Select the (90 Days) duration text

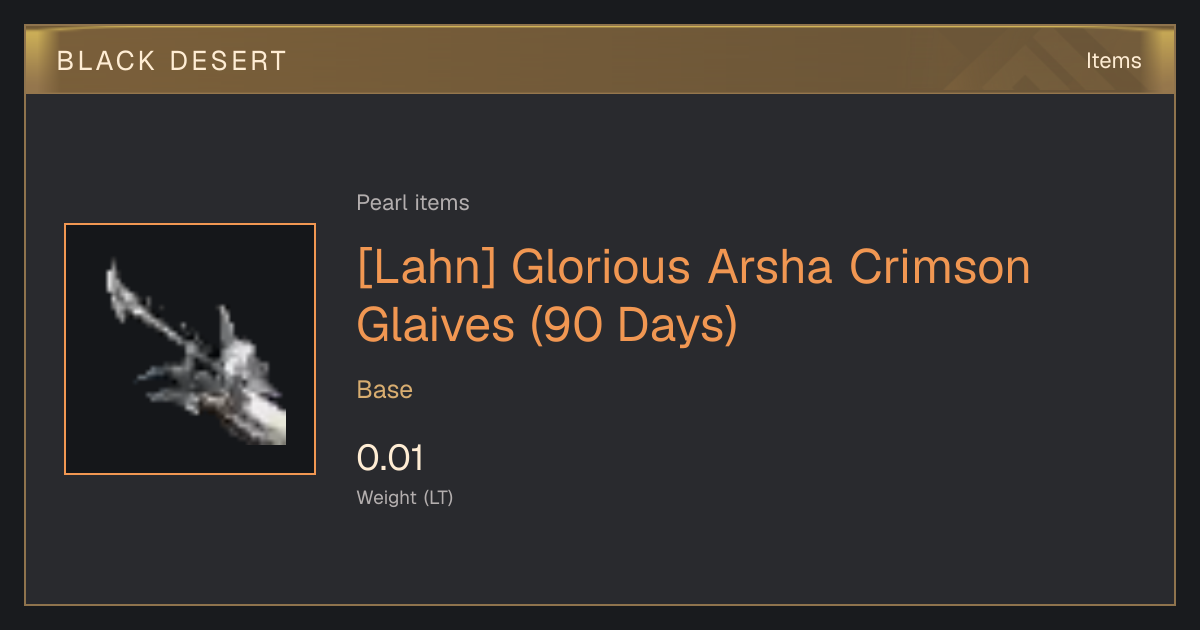pos(633,325)
